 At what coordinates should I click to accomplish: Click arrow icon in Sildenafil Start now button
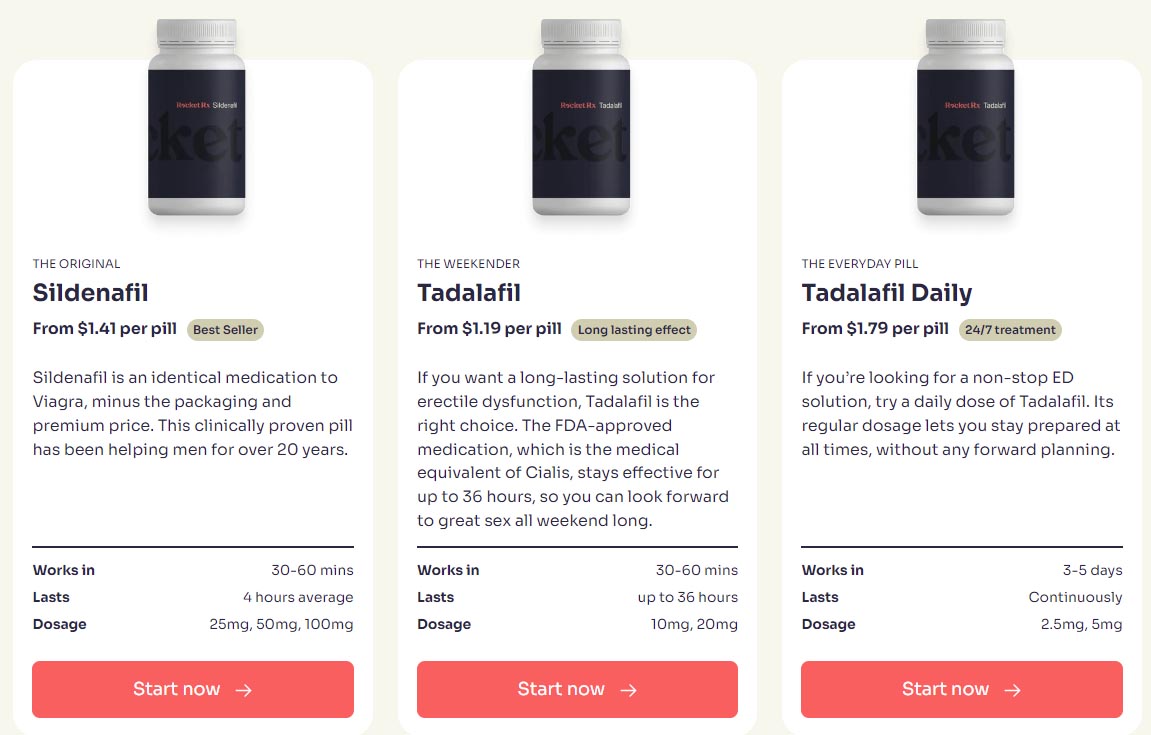pos(244,689)
